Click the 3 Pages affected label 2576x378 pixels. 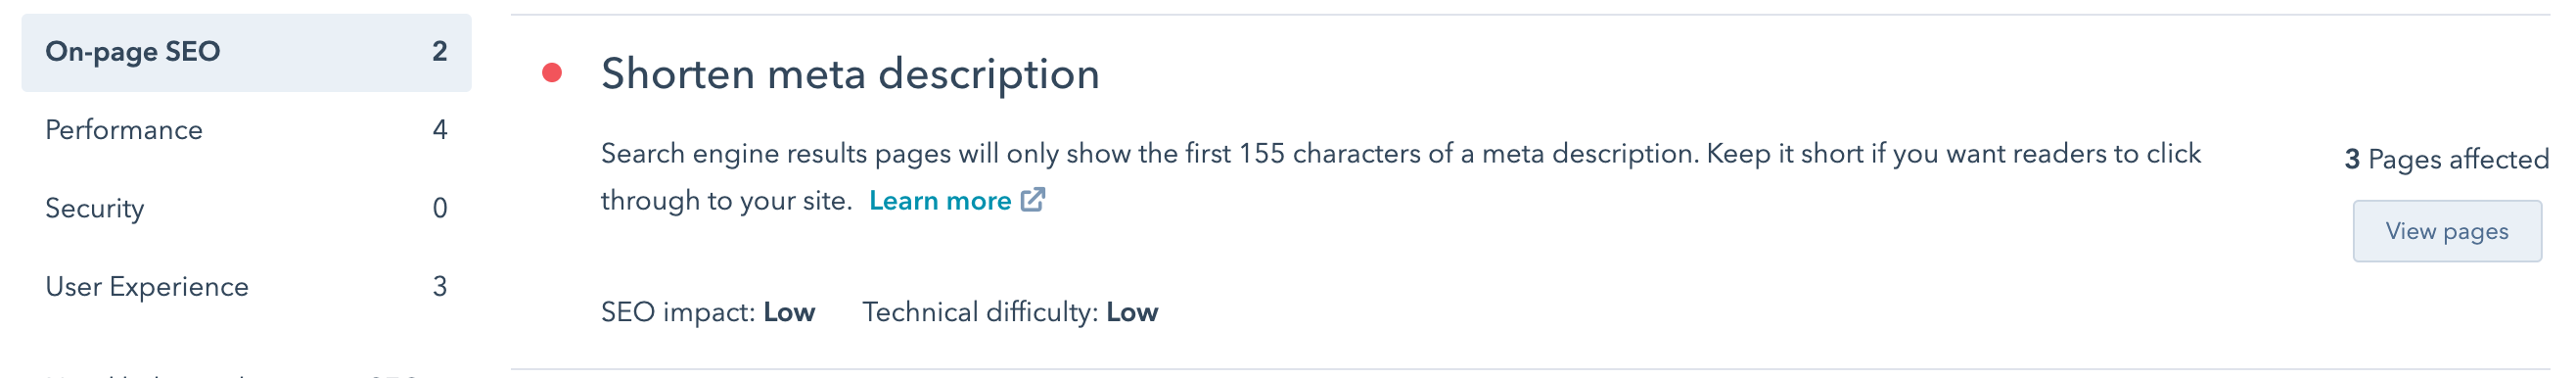(2446, 159)
